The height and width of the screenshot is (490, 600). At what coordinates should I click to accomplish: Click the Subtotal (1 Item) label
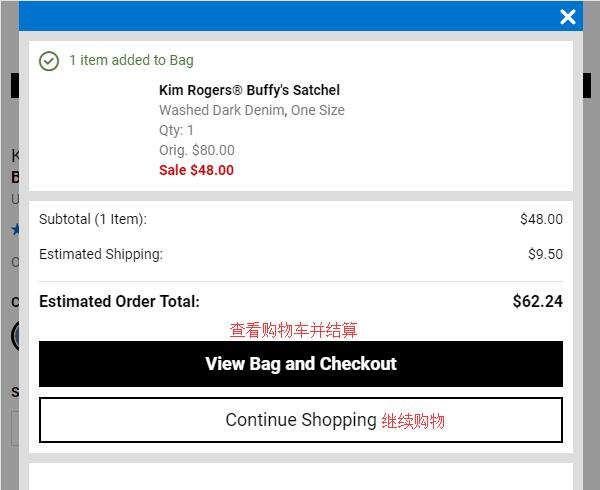pyautogui.click(x=93, y=219)
